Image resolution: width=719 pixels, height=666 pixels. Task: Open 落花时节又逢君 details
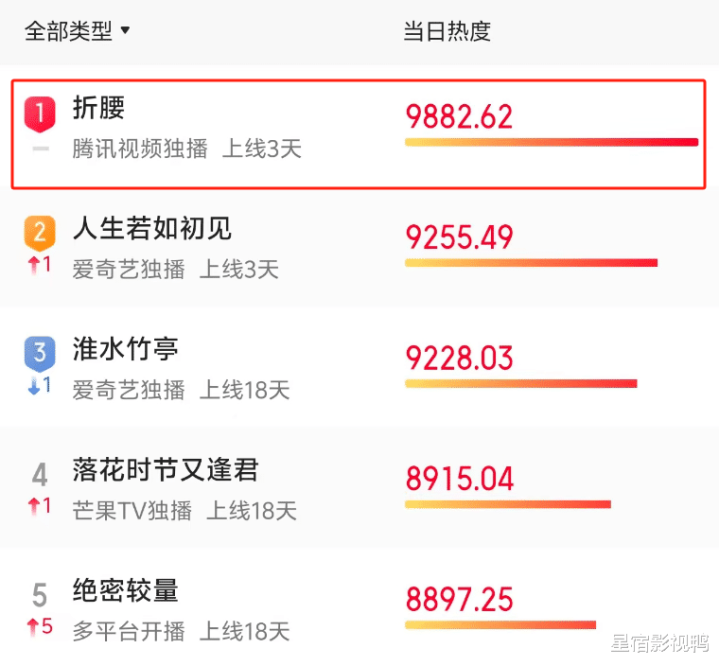point(166,470)
